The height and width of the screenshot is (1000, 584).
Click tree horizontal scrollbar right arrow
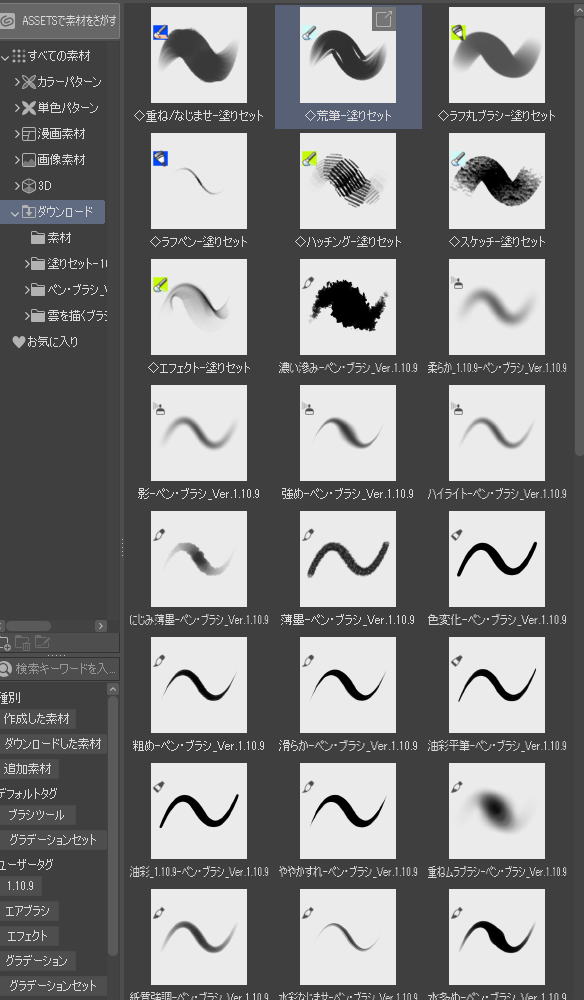(101, 626)
